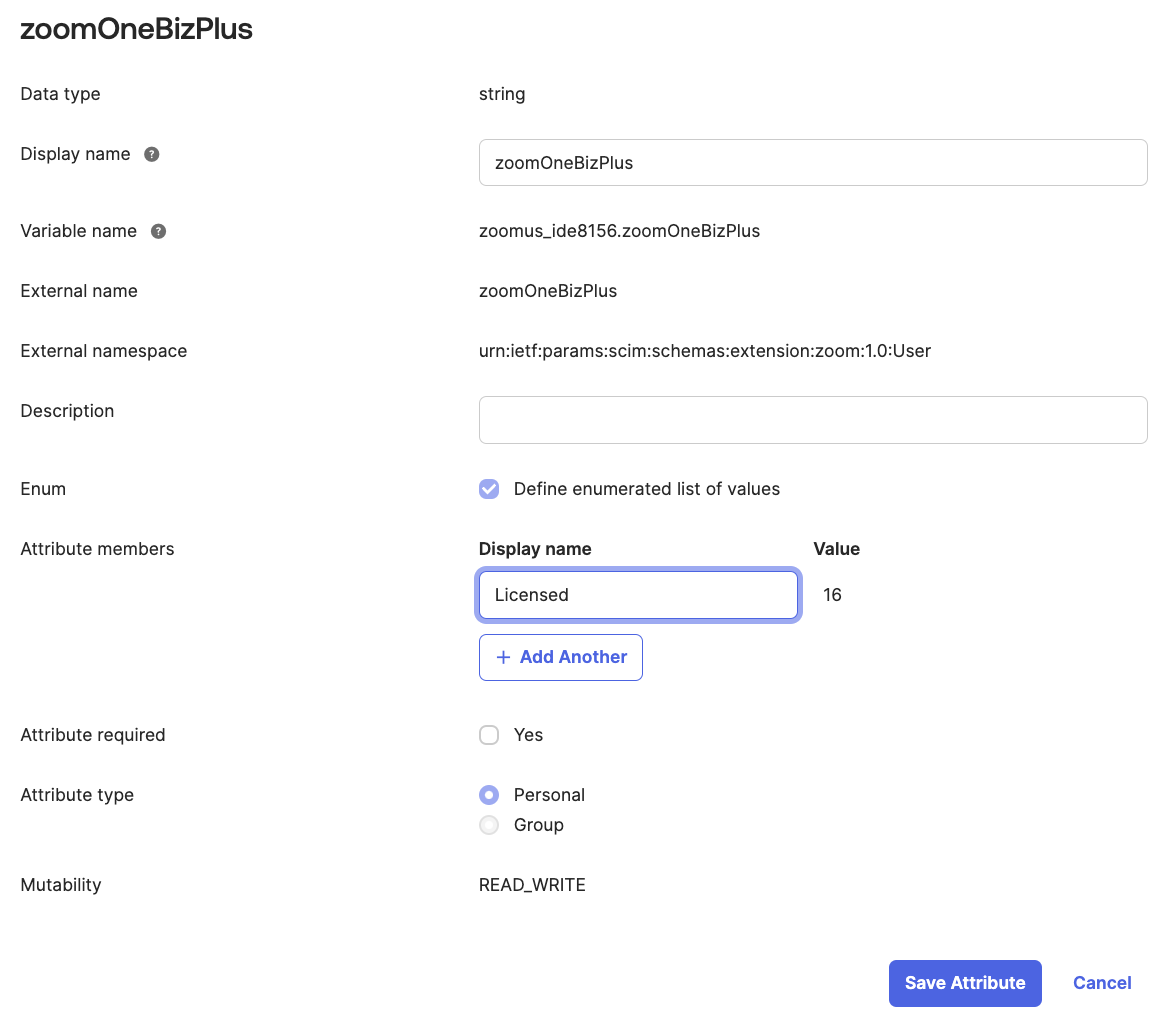This screenshot has width=1164, height=1021.
Task: Click the Display name help icon
Action: pos(151,154)
